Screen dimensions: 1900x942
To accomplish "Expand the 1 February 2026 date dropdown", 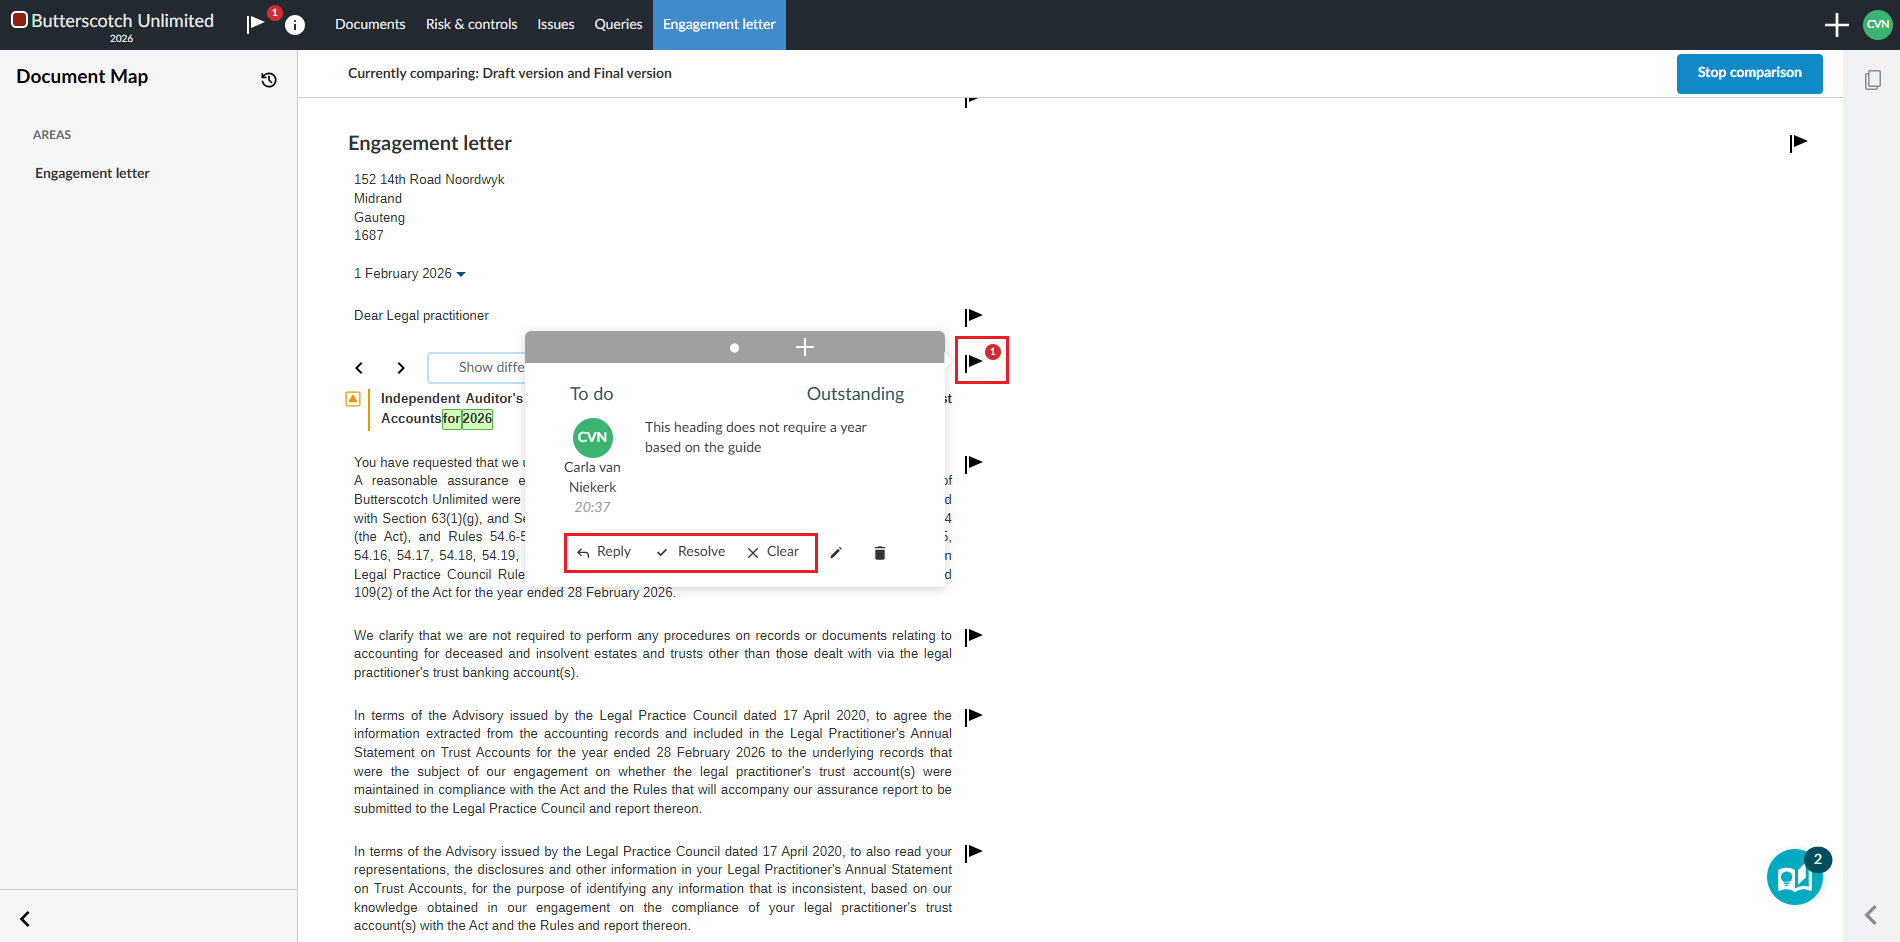I will pyautogui.click(x=461, y=274).
